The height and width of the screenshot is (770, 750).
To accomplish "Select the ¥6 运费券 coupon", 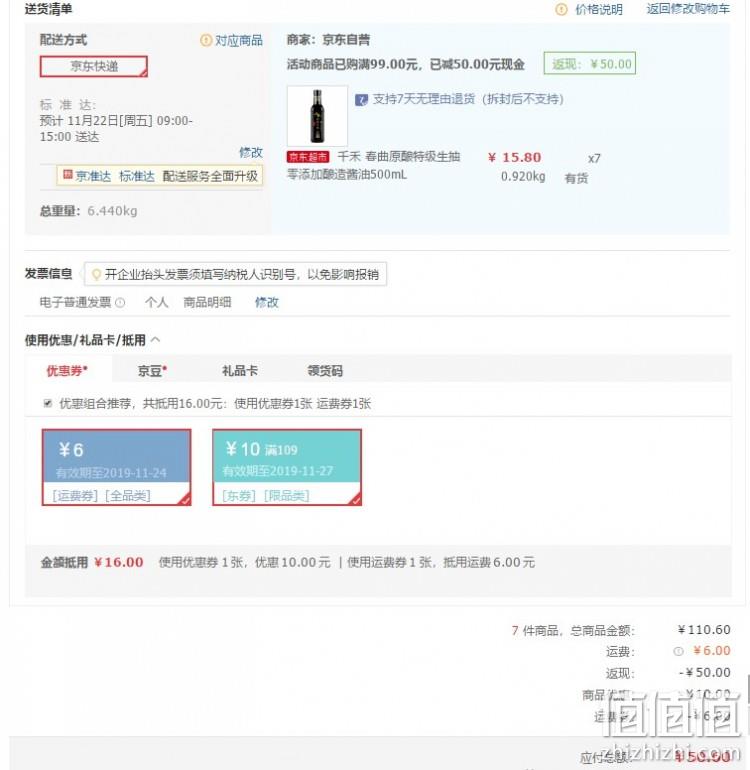I will point(116,468).
